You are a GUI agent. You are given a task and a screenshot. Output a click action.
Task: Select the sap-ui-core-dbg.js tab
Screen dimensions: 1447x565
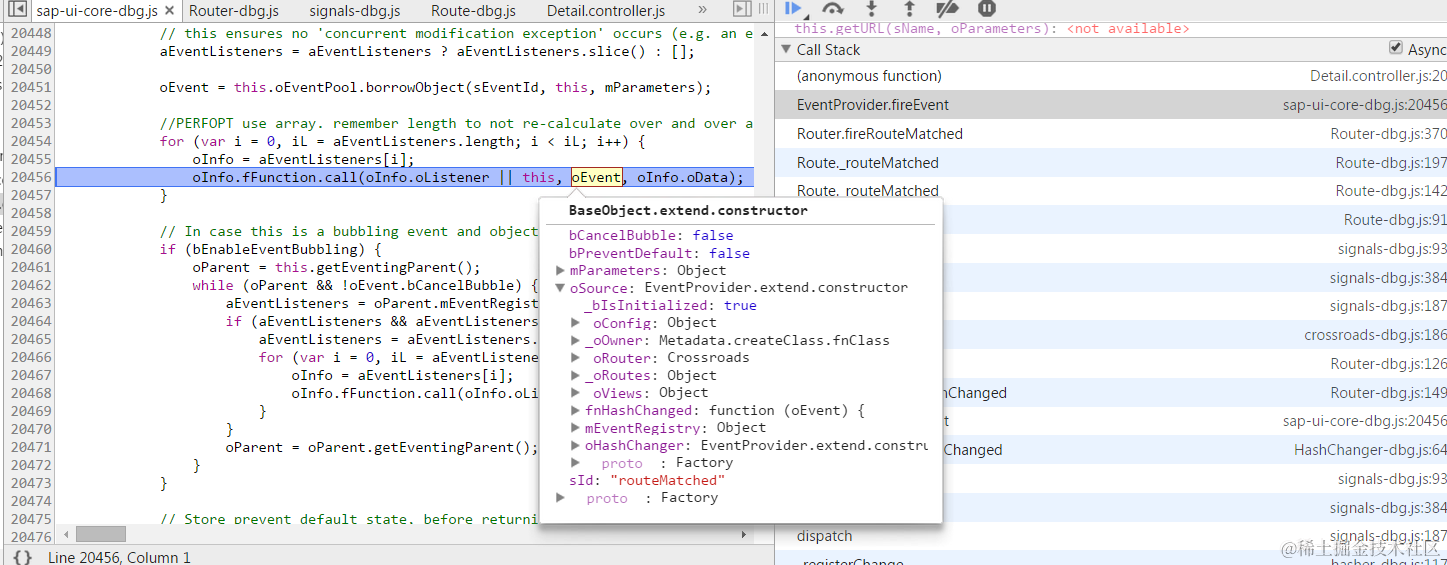tap(96, 11)
